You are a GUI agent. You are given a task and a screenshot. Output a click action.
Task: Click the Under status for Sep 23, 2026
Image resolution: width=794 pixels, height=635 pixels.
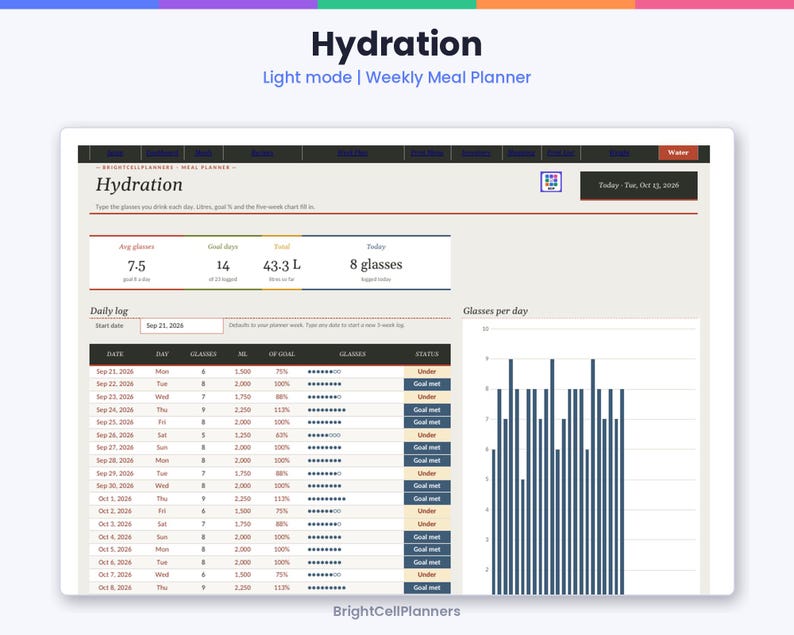[427, 397]
